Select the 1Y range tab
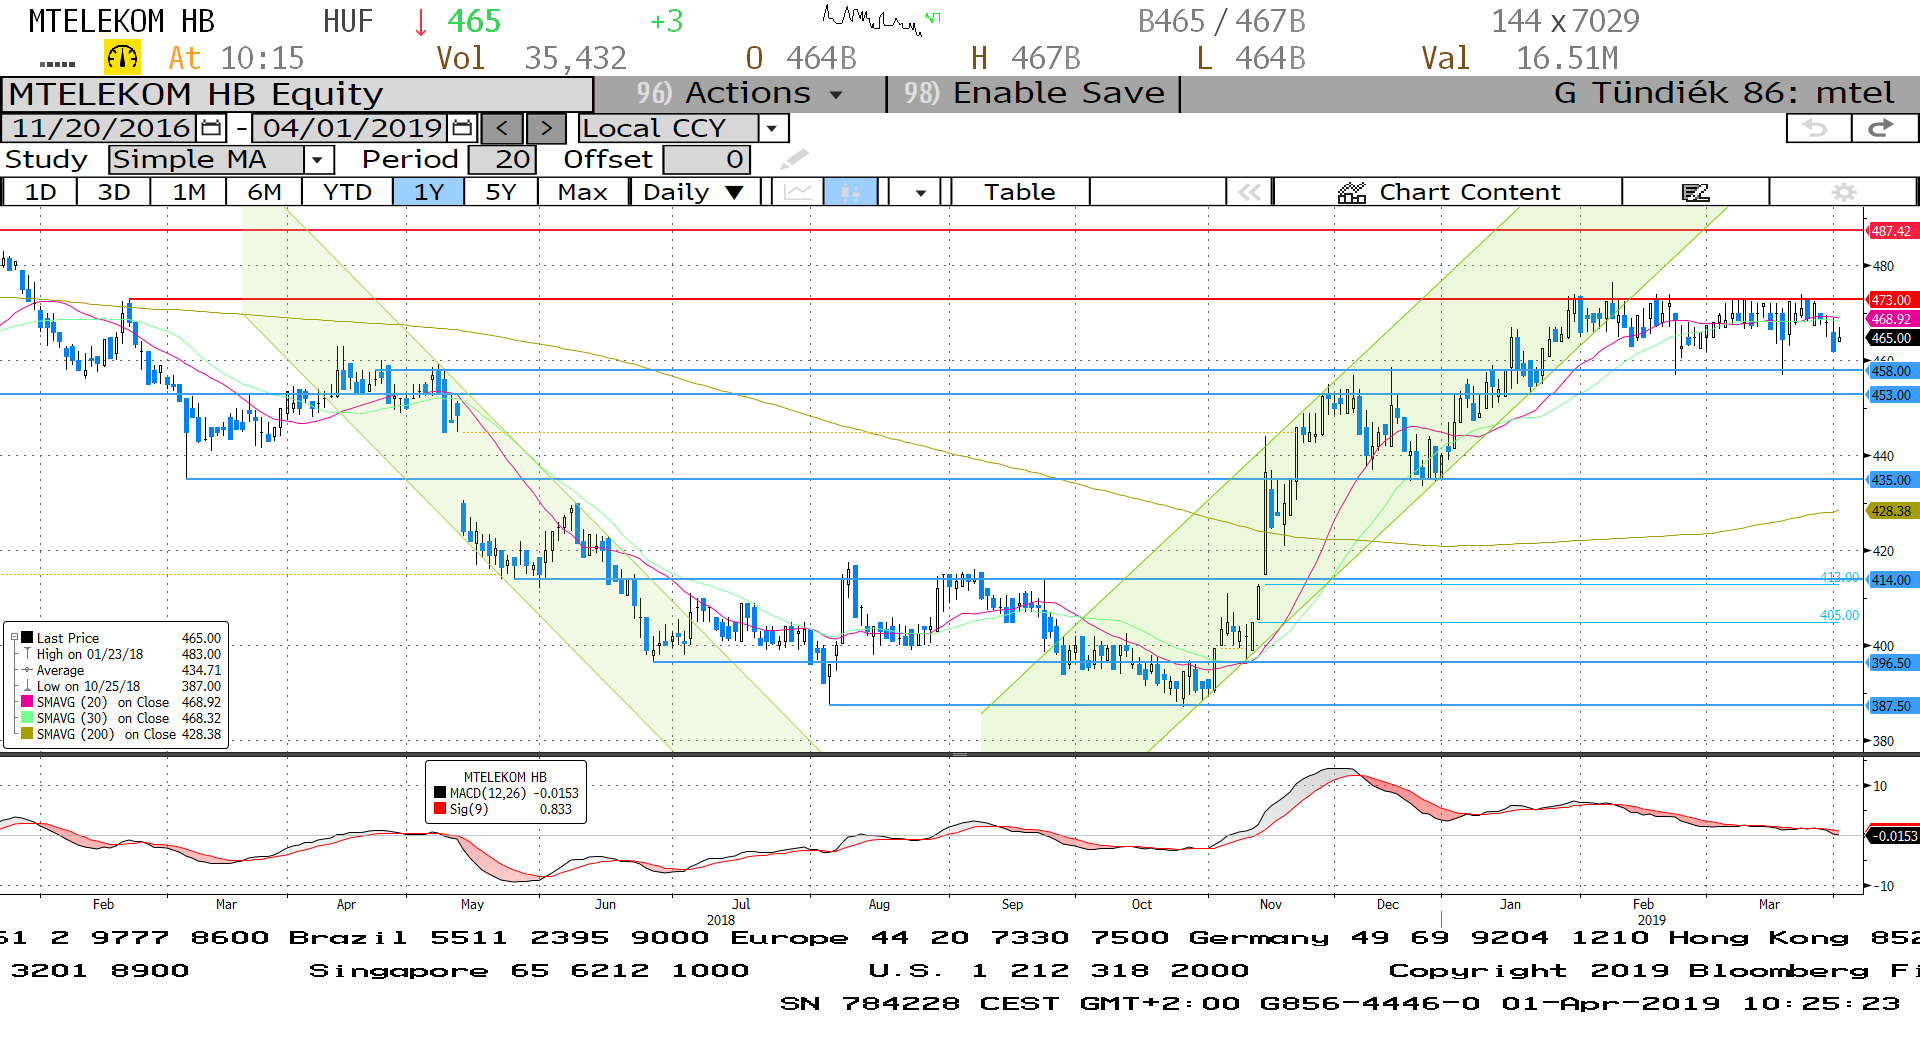 [x=429, y=192]
